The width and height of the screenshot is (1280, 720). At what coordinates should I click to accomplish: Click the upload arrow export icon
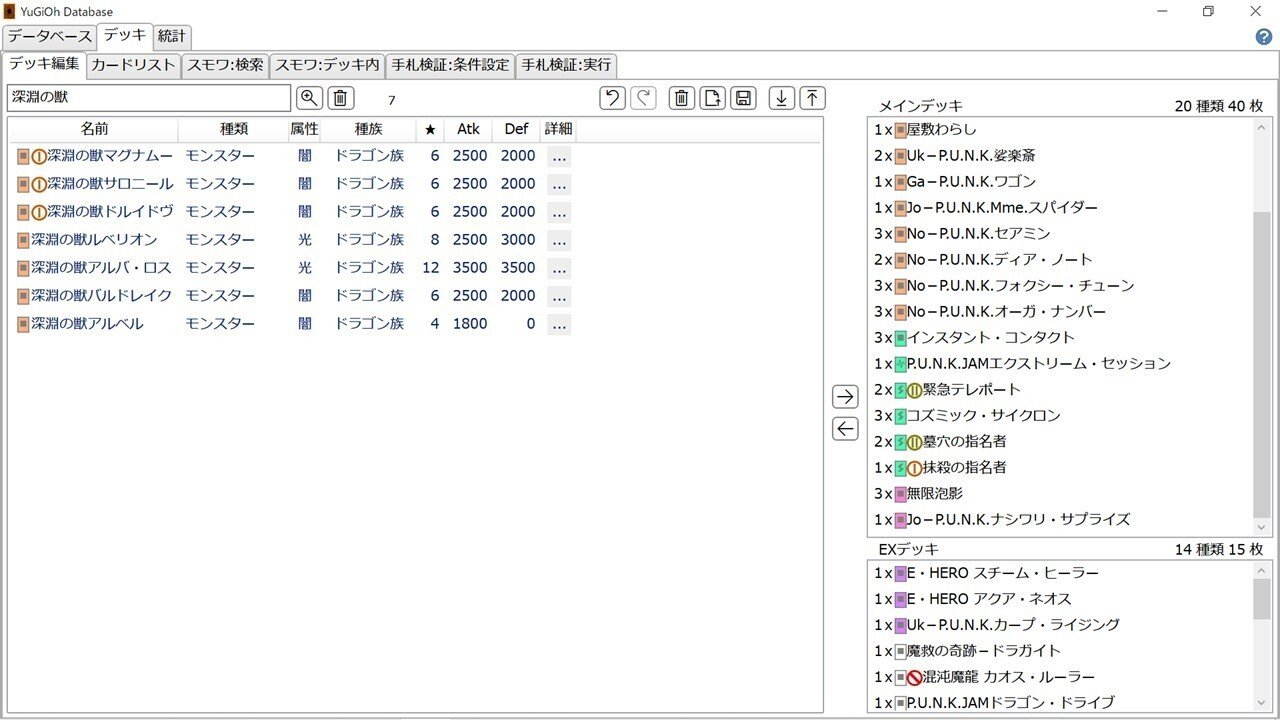(x=813, y=98)
